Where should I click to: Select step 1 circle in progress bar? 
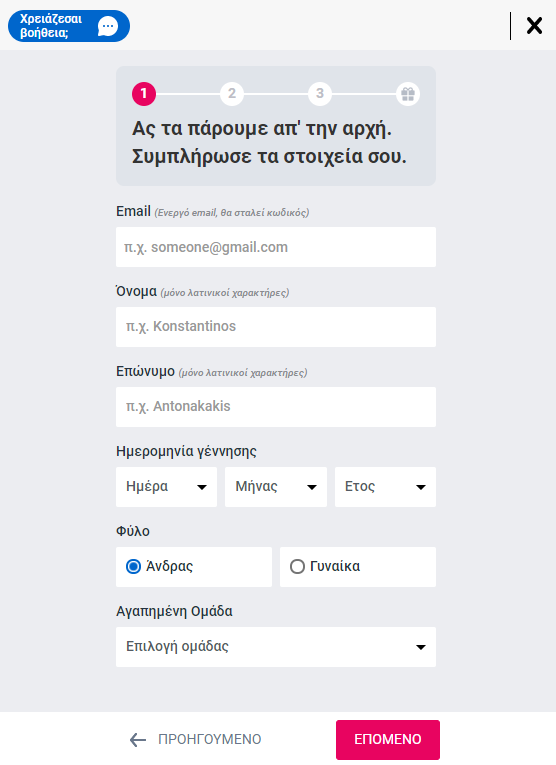point(144,94)
